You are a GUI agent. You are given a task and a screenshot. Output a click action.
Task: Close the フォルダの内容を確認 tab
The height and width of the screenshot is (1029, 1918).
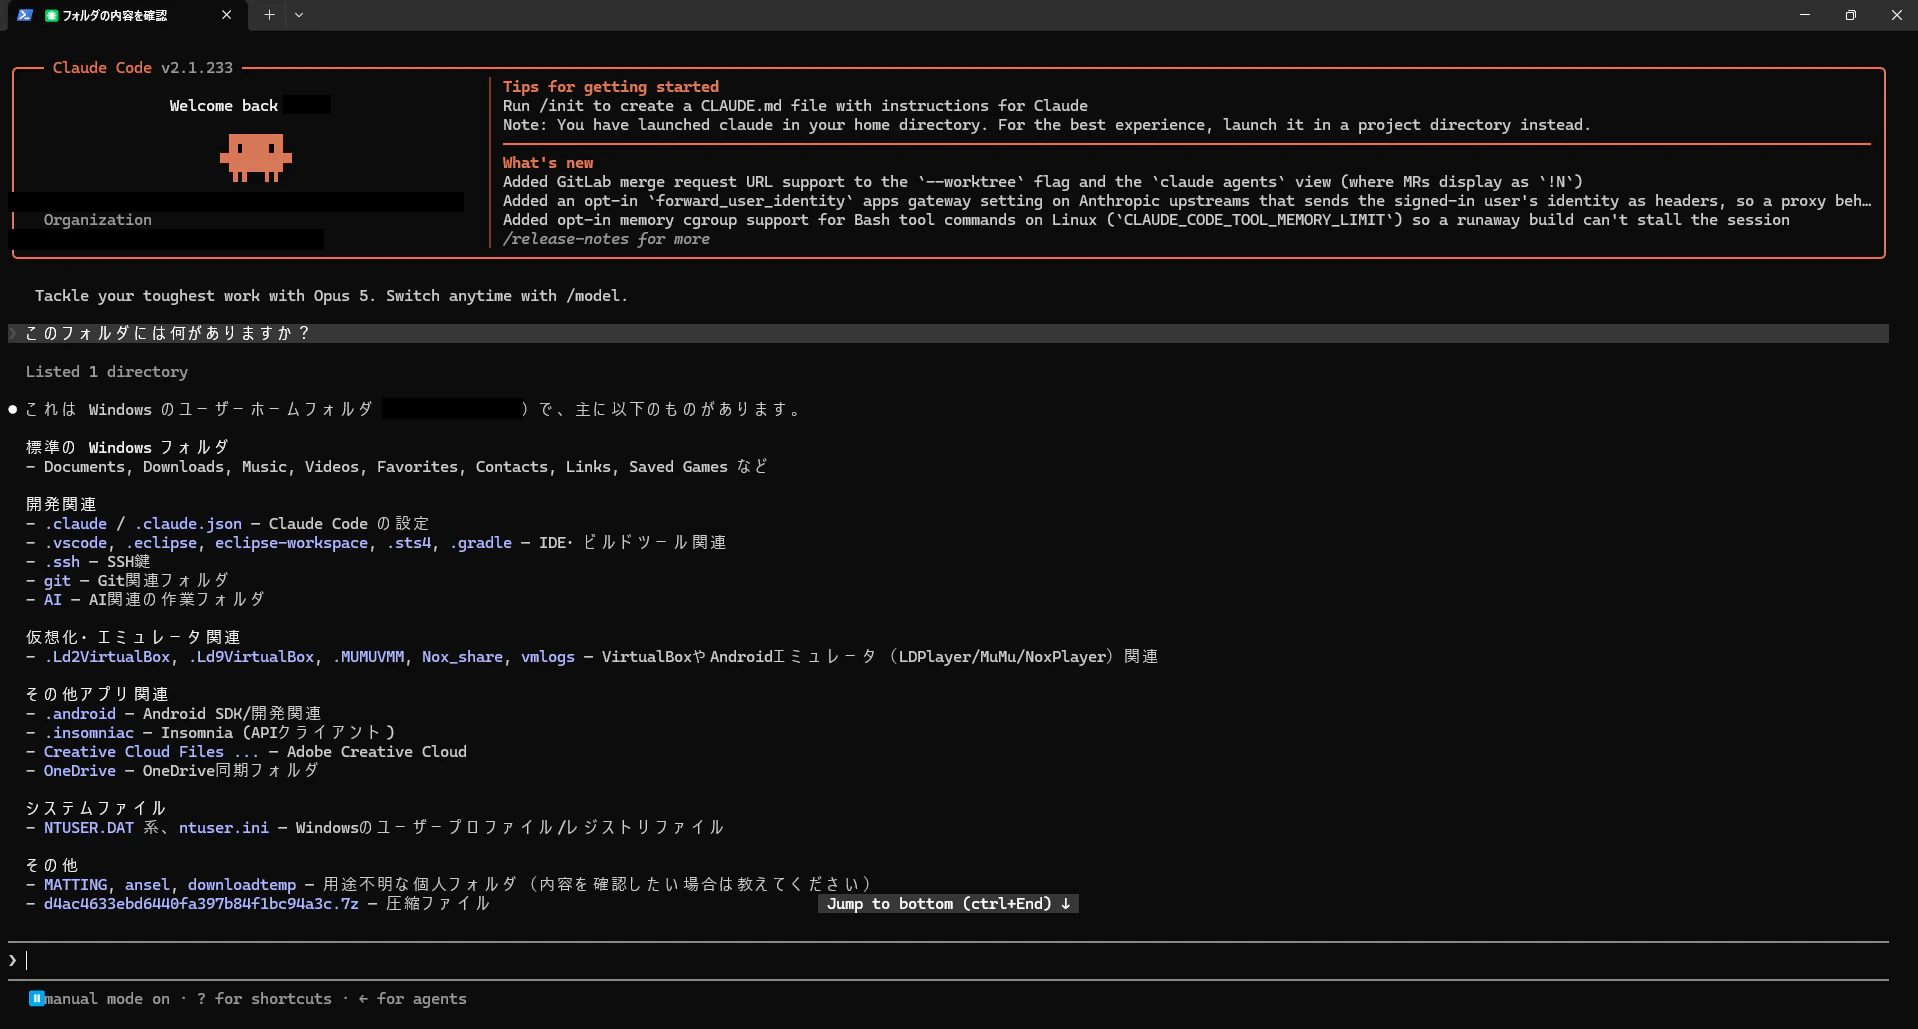point(226,15)
